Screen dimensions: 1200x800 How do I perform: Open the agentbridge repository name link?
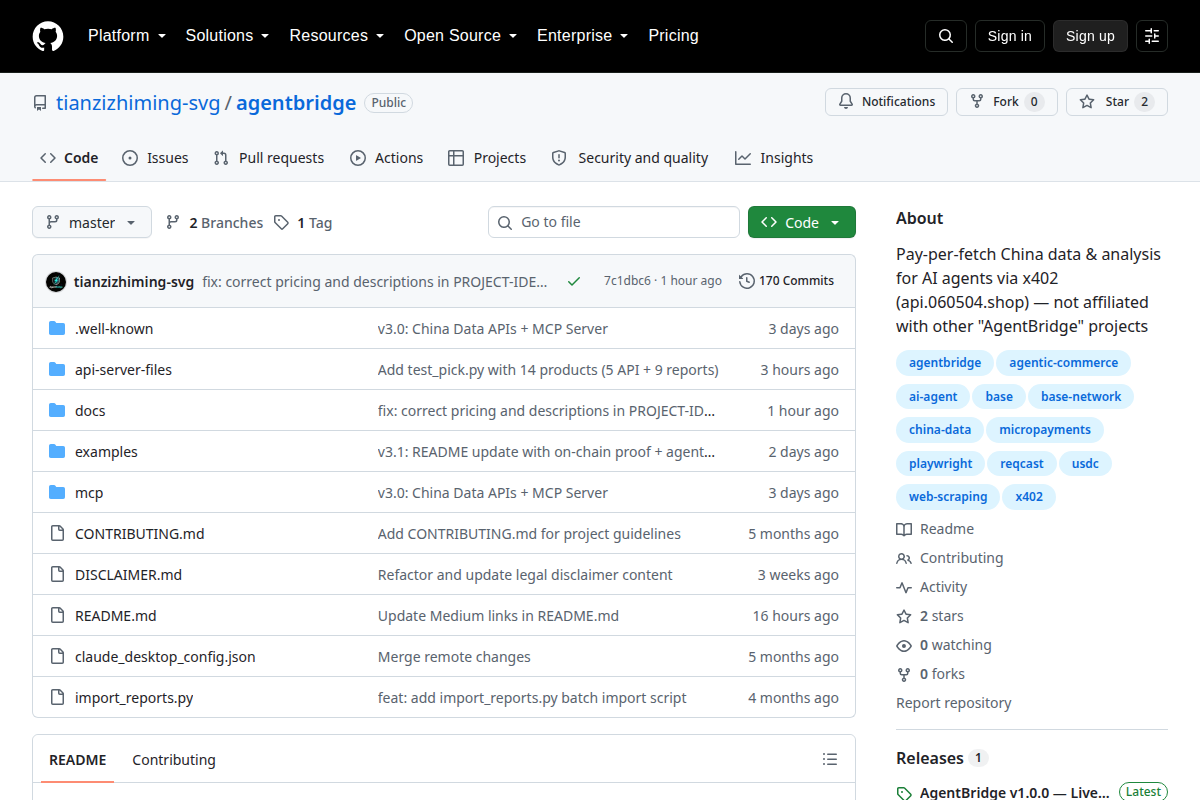(x=297, y=102)
